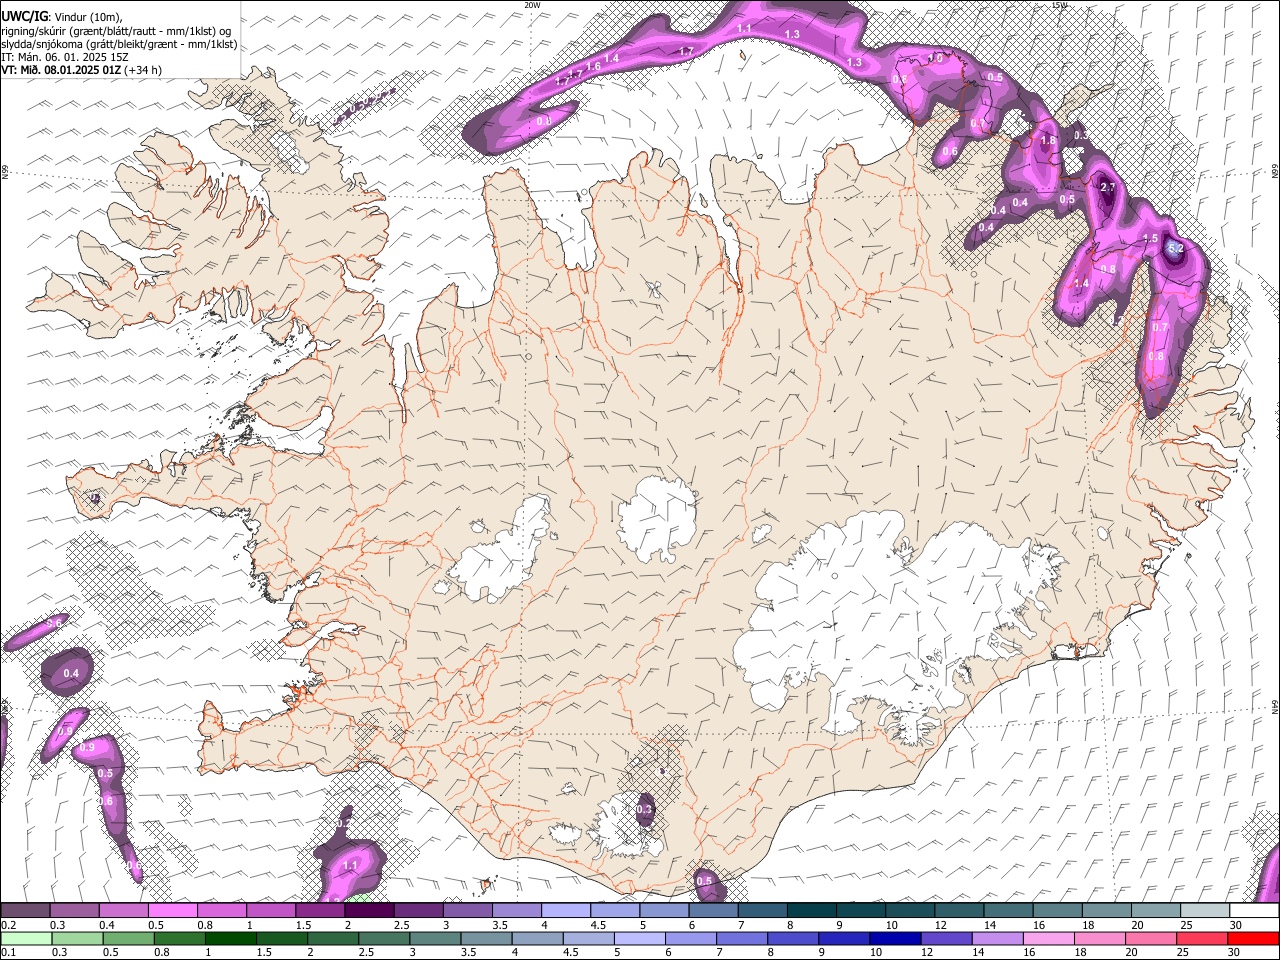Select the 10 dark blue swatch in bottom legend
Image resolution: width=1280 pixels, height=960 pixels.
(x=896, y=938)
